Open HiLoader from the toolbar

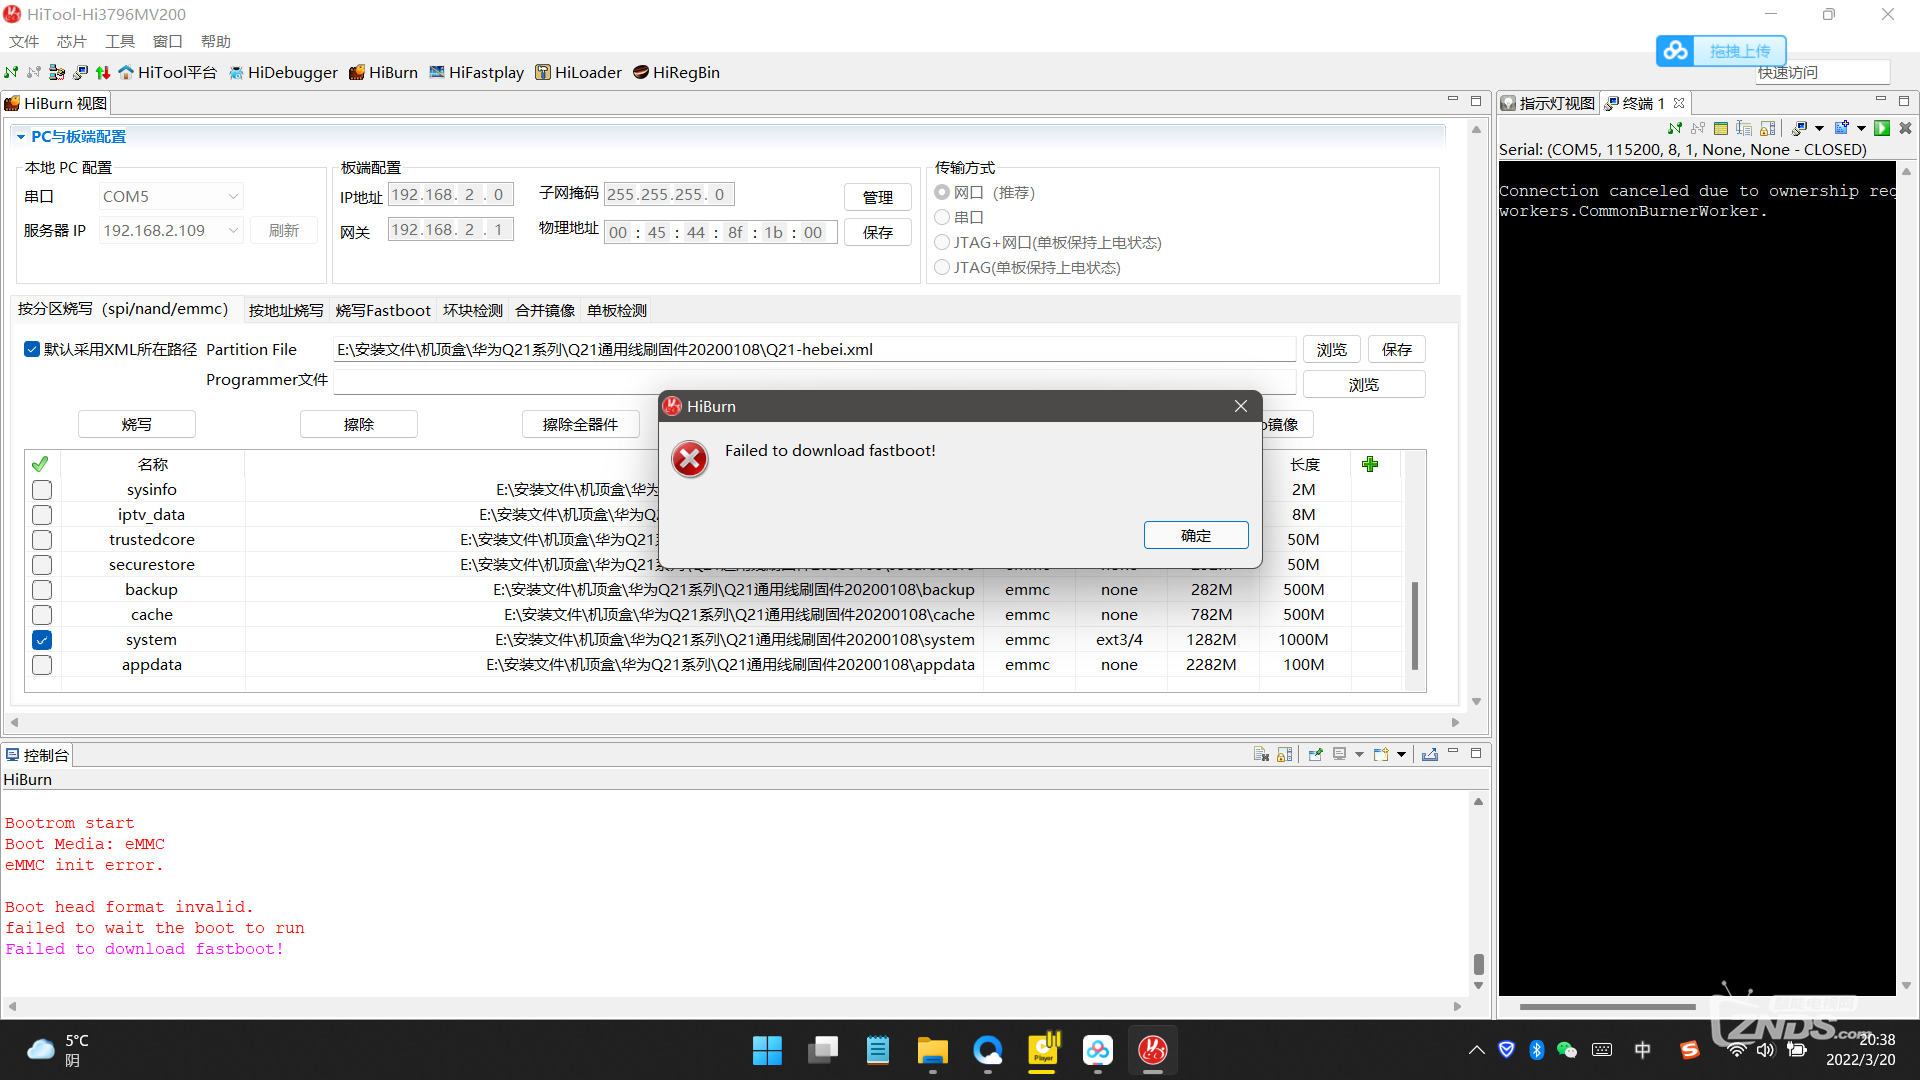pyautogui.click(x=578, y=72)
